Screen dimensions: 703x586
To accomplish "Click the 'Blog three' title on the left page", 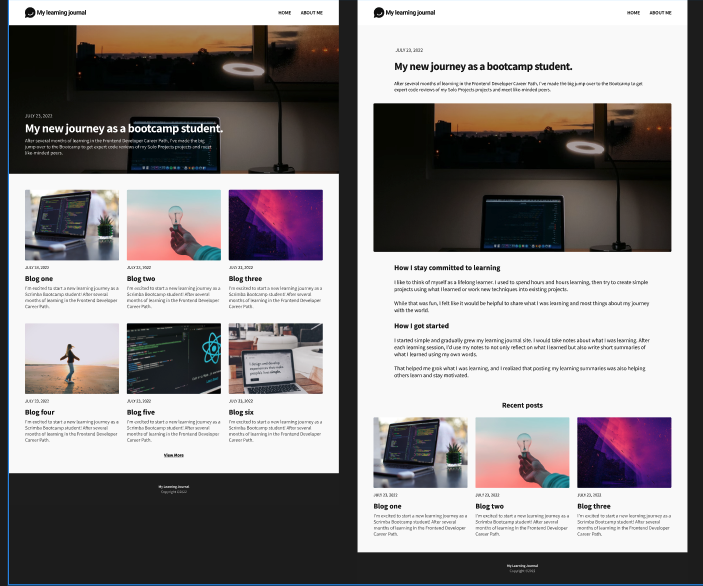I will pos(245,279).
